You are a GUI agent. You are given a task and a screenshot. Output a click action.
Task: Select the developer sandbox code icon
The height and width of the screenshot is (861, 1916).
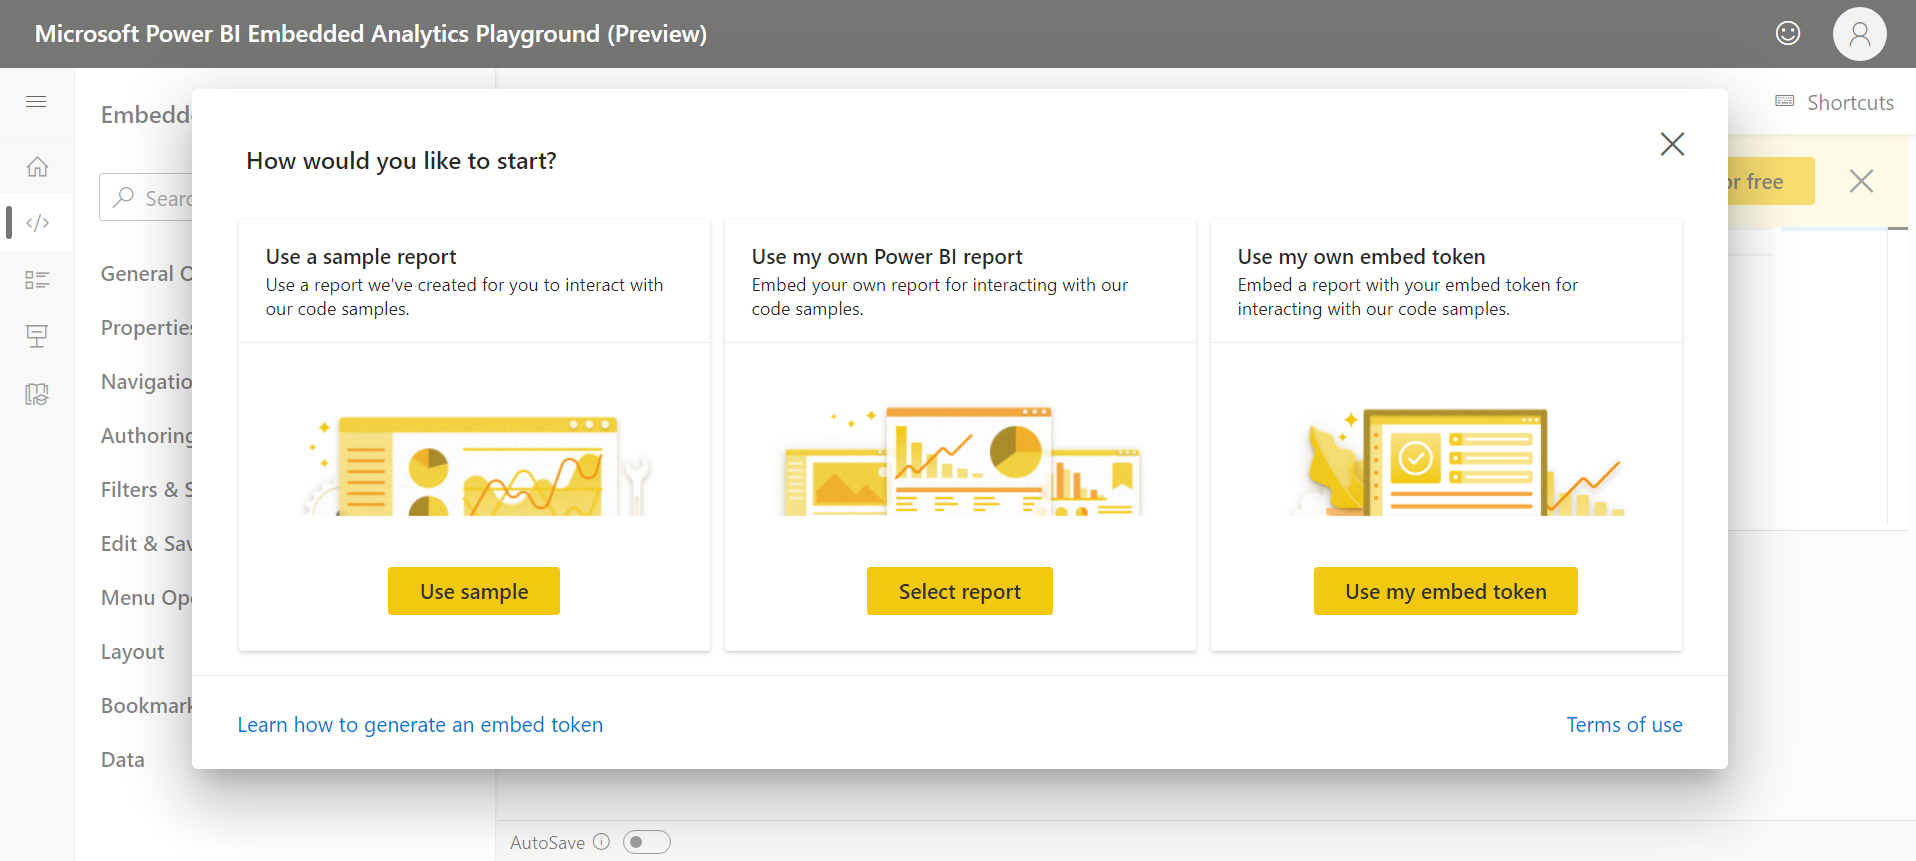[37, 223]
